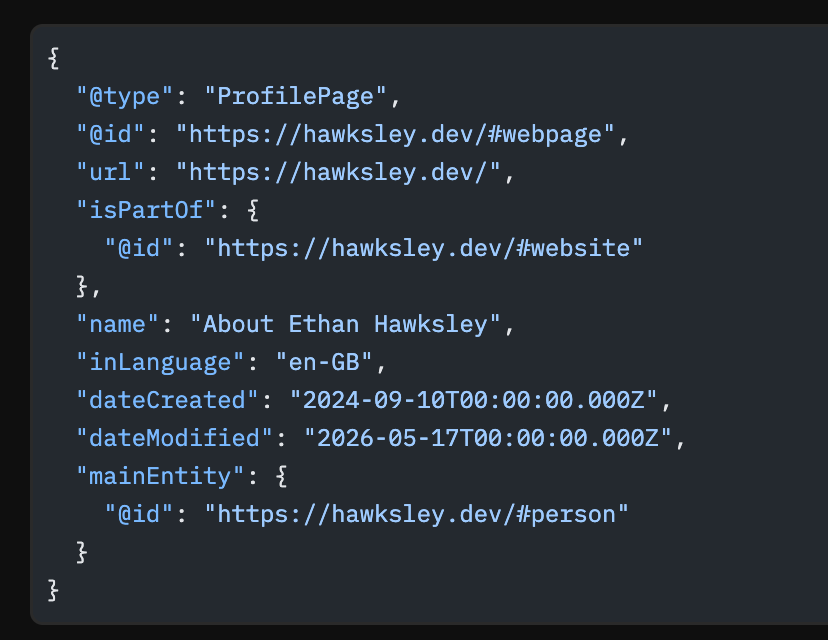The height and width of the screenshot is (640, 828).
Task: Click the 2024-09-10 dateCreated timestamp
Action: pyautogui.click(x=474, y=401)
